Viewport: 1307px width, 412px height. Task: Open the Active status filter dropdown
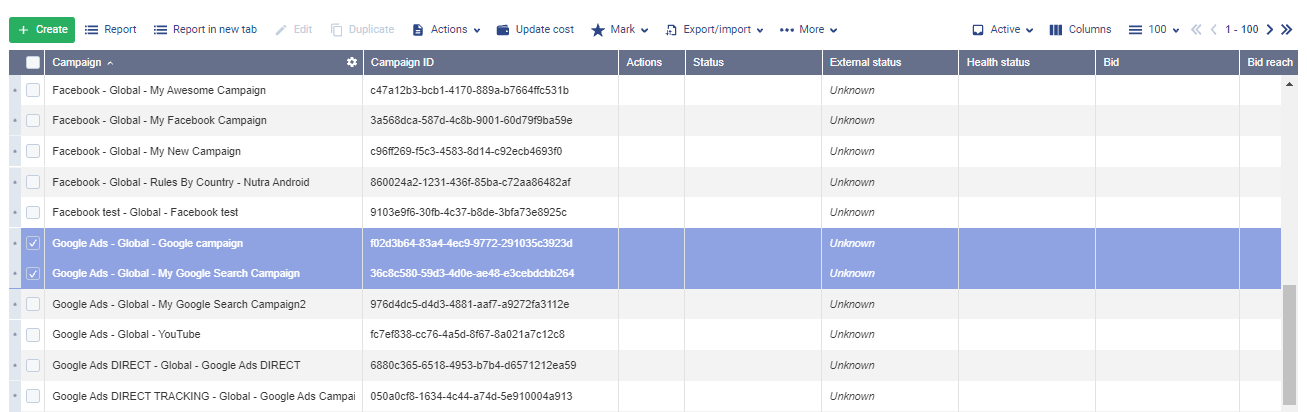click(x=1003, y=30)
